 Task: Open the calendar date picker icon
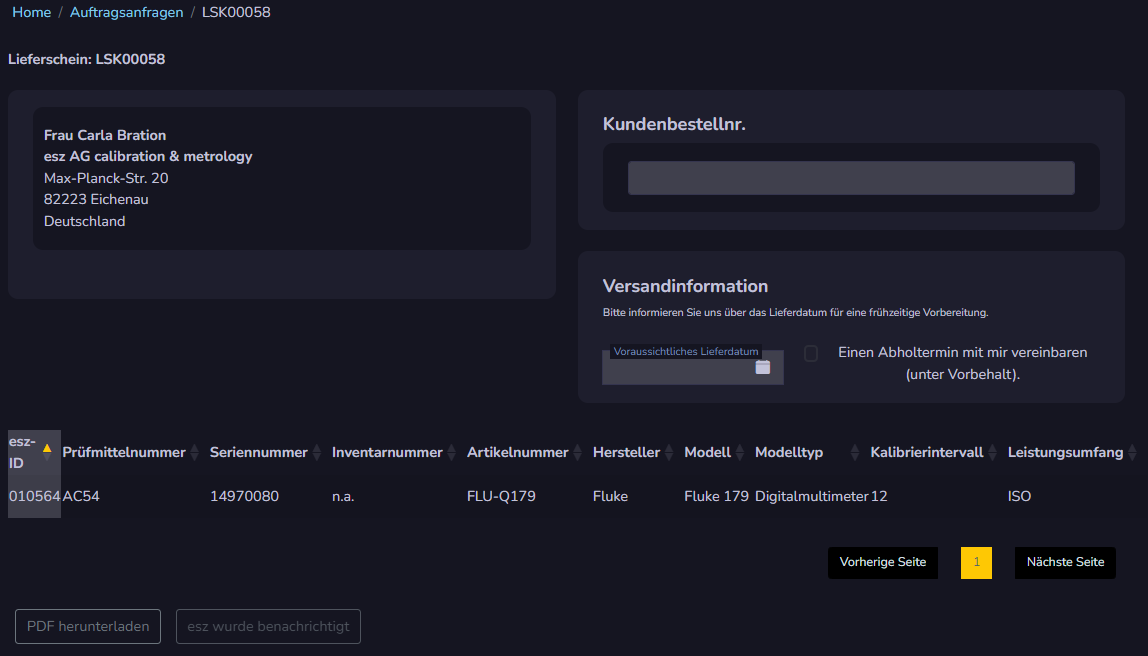[x=763, y=367]
